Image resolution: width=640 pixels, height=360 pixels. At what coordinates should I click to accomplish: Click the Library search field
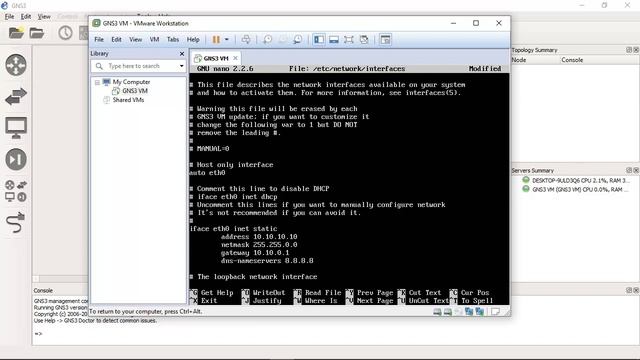click(x=139, y=66)
